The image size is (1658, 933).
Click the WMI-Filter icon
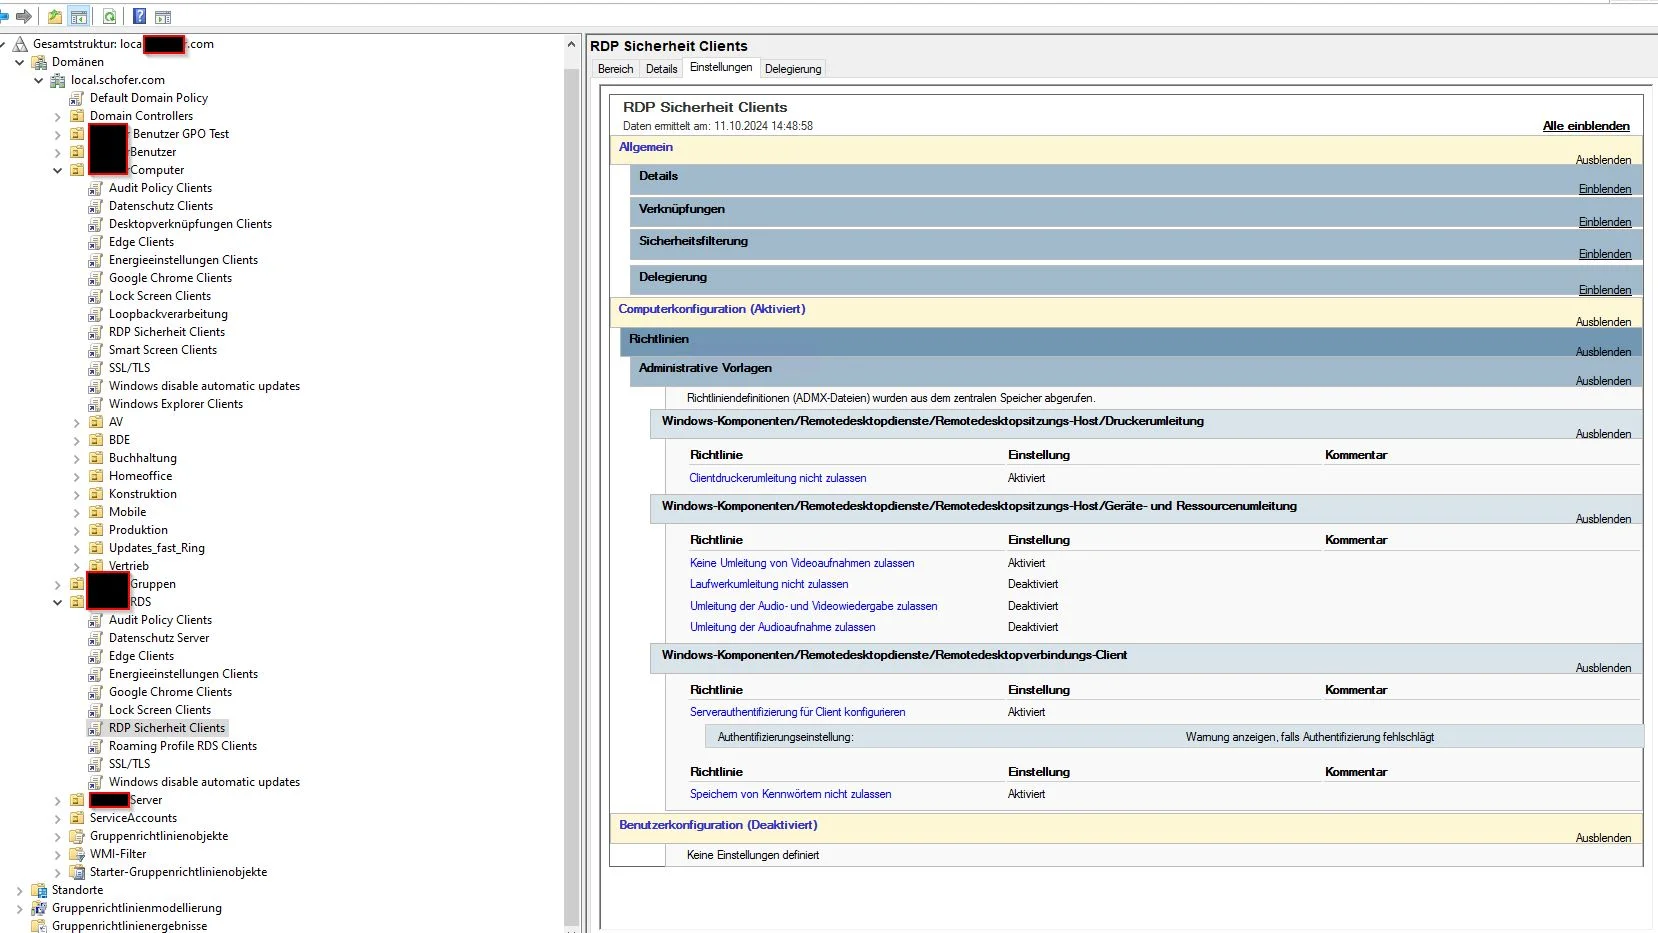77,854
